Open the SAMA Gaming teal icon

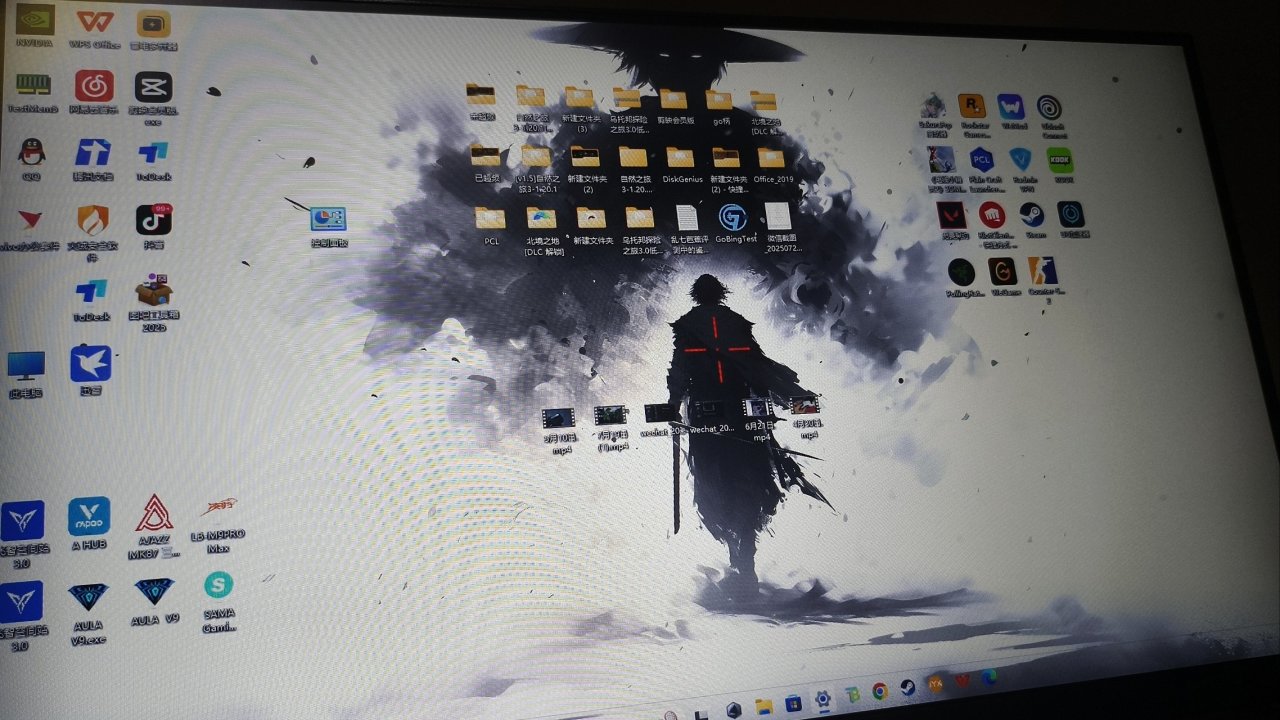[218, 585]
